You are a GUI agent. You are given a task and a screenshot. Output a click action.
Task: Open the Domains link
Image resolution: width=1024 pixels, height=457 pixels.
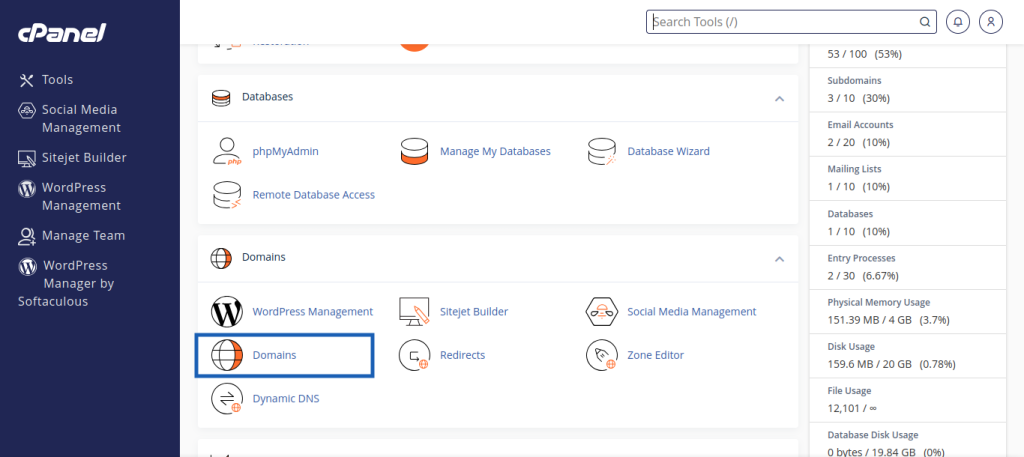pyautogui.click(x=274, y=355)
